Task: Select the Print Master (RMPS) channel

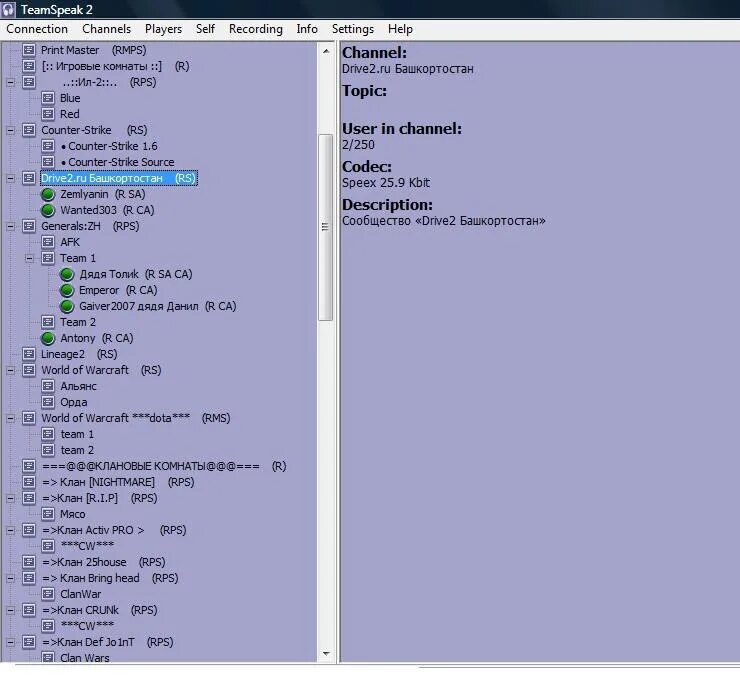Action: 93,50
